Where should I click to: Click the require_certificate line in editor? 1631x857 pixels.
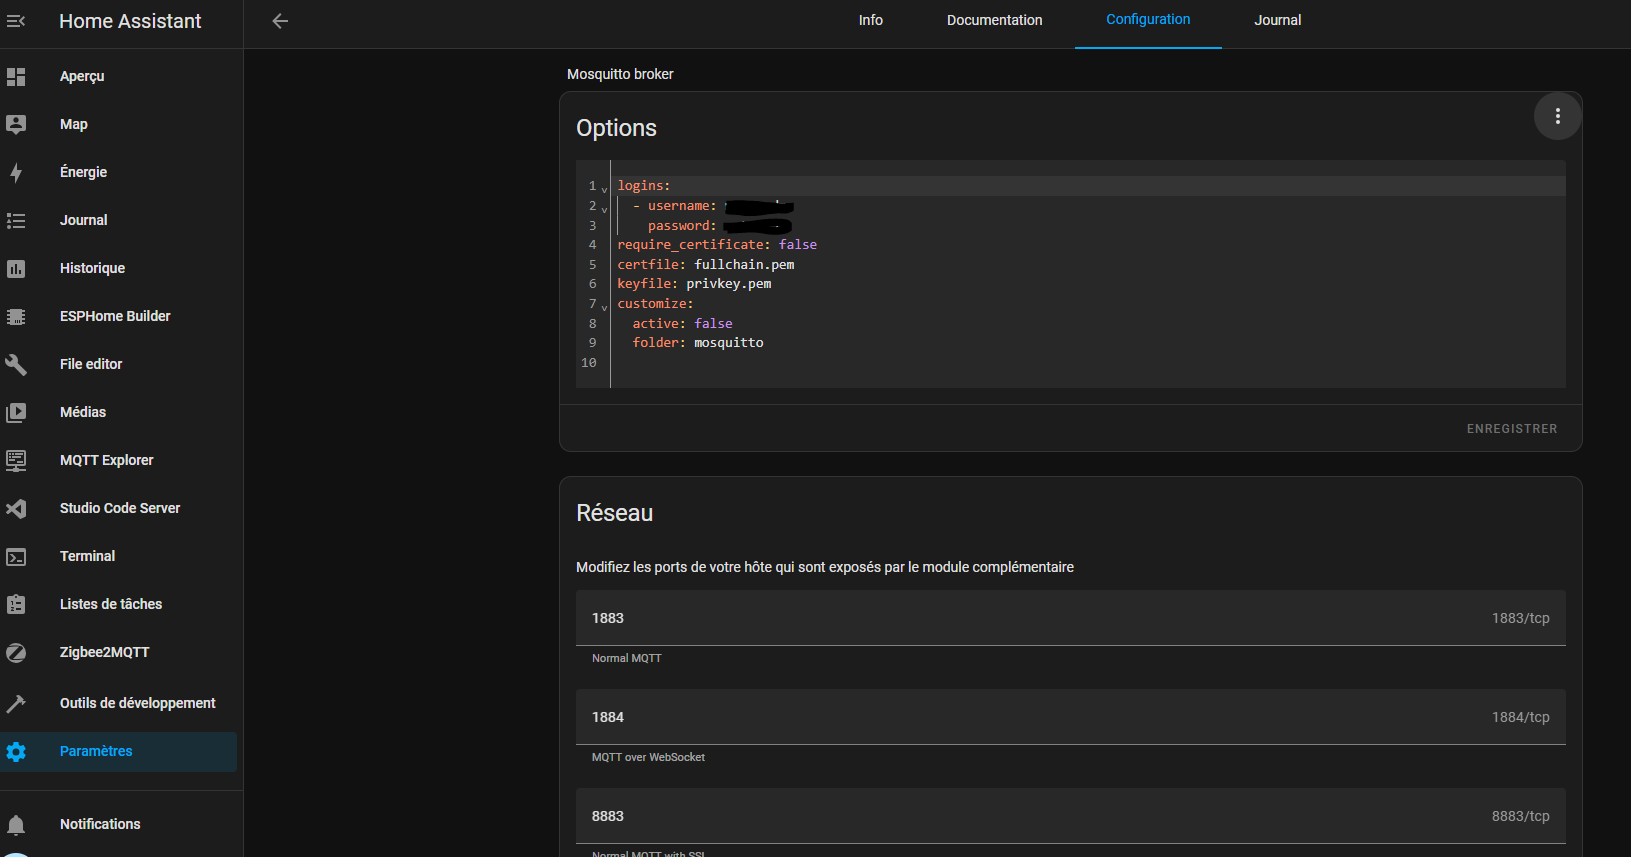(x=717, y=245)
